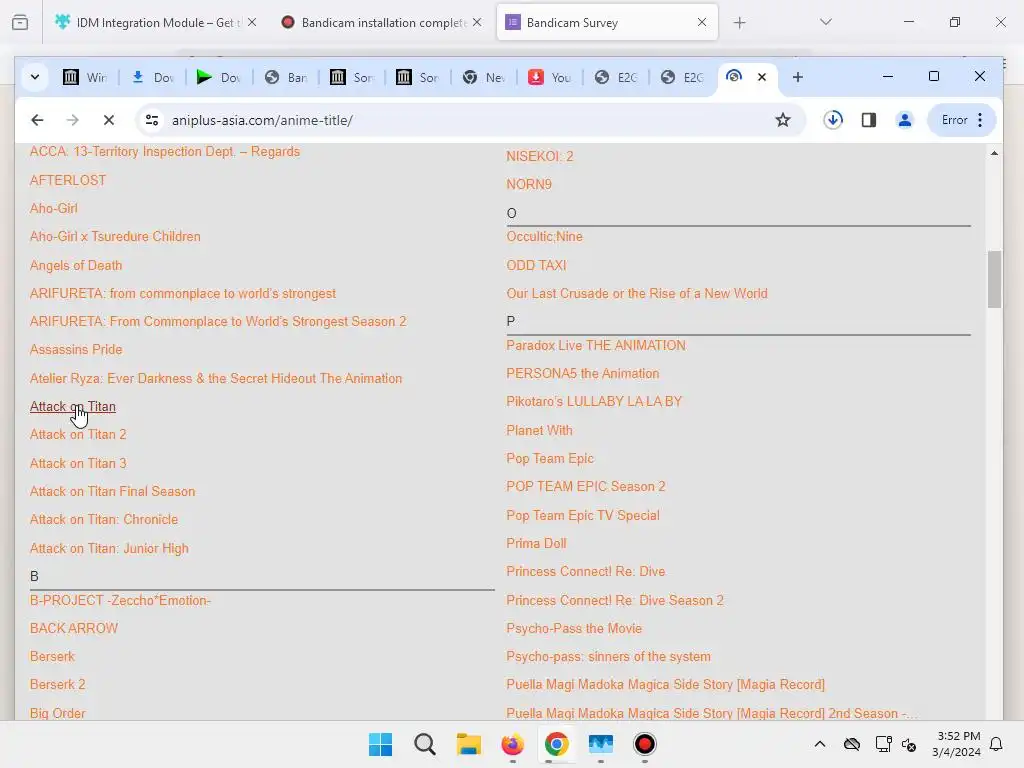Stop page loading with the X button

(x=108, y=120)
